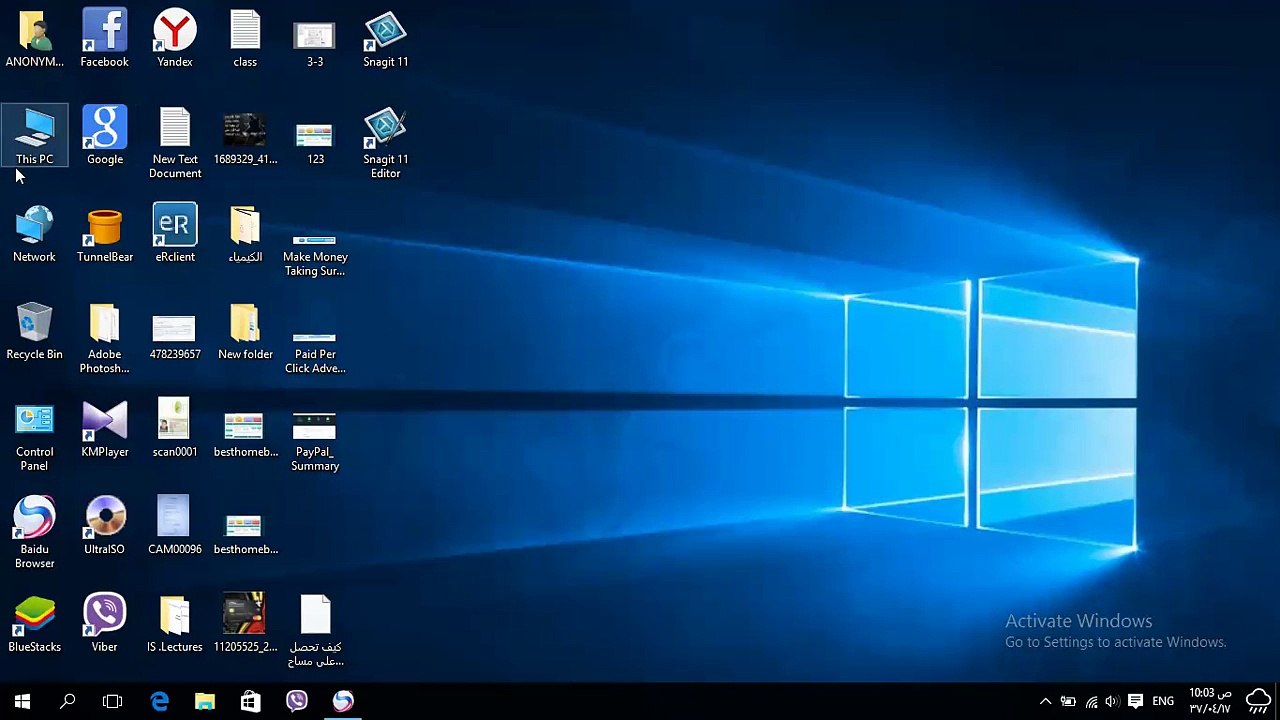This screenshot has height=720, width=1280.
Task: Select the class text file icon
Action: pyautogui.click(x=245, y=39)
